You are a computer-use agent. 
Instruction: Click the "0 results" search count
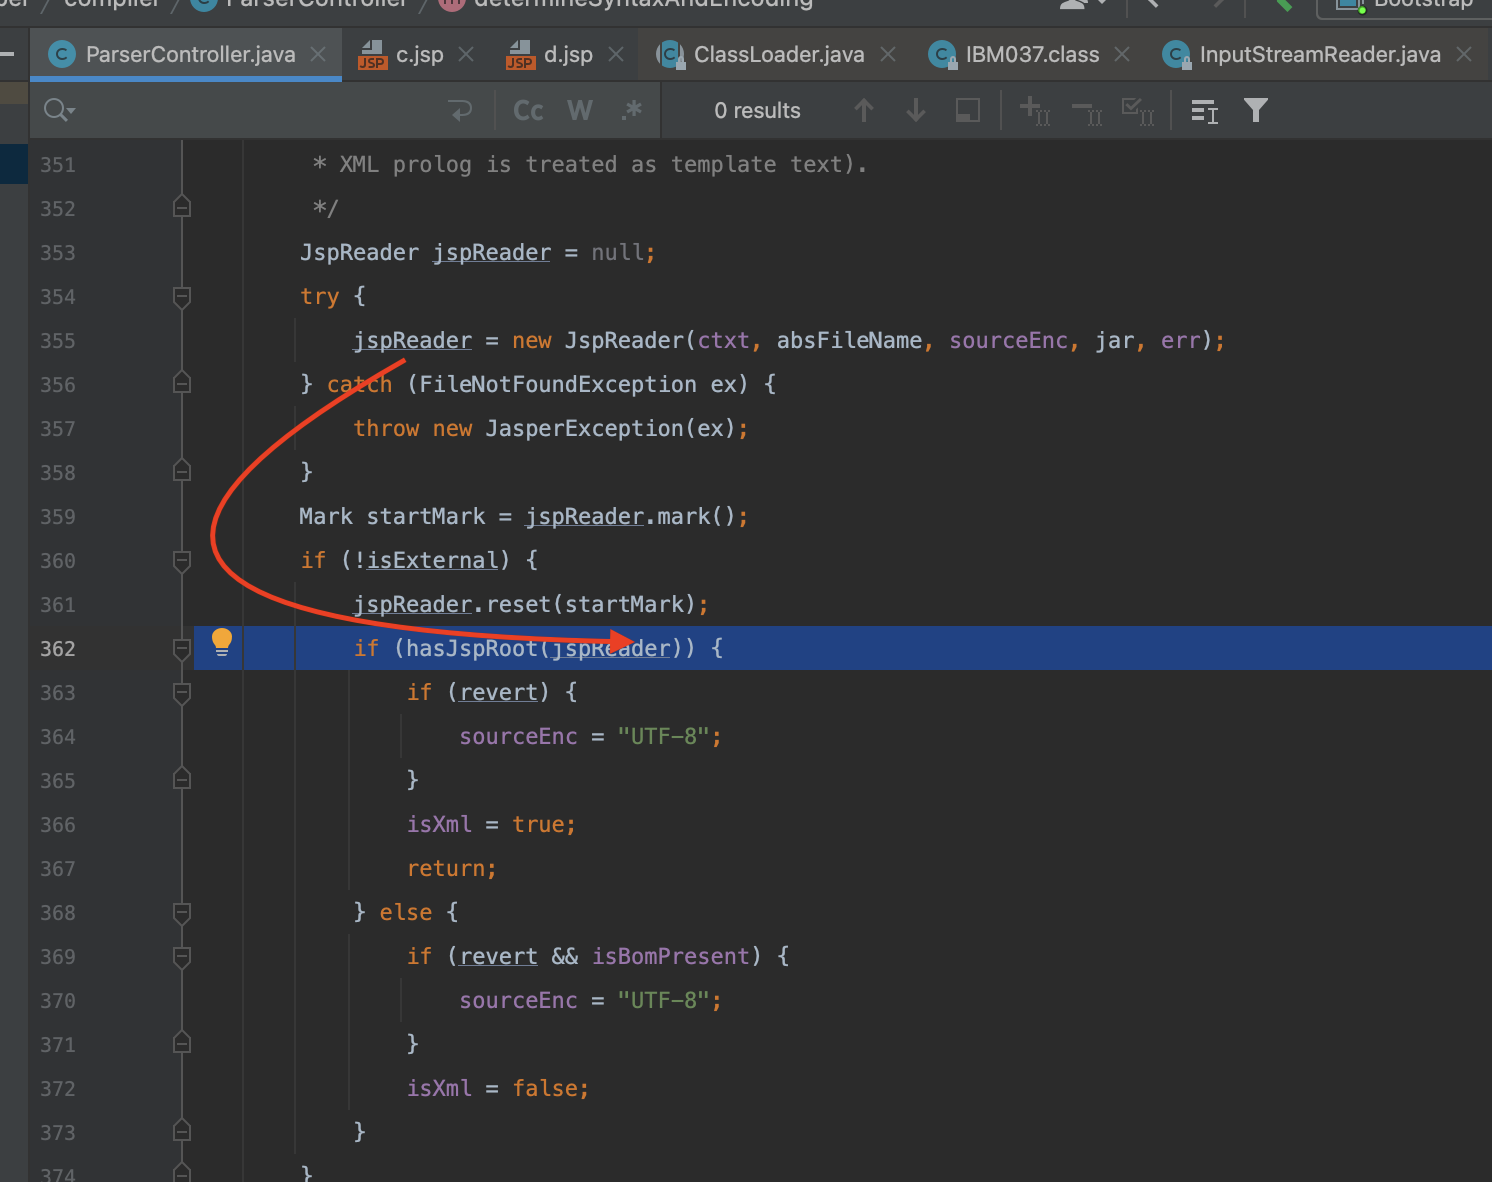coord(757,111)
